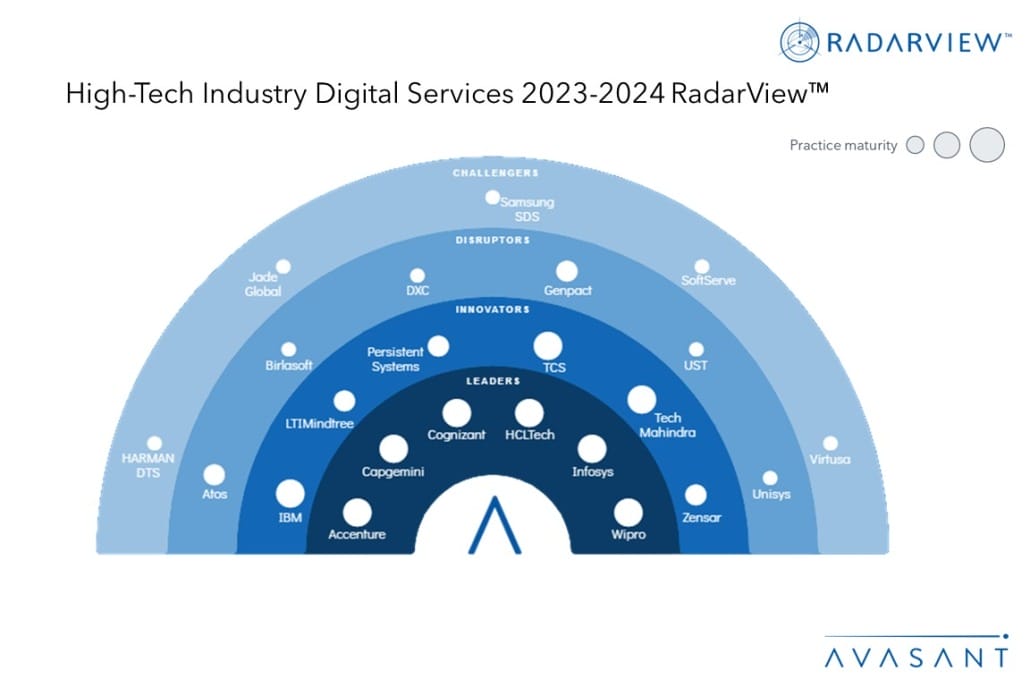Click the TCS circle in the Innovators ring
The image size is (1030, 687).
click(547, 343)
